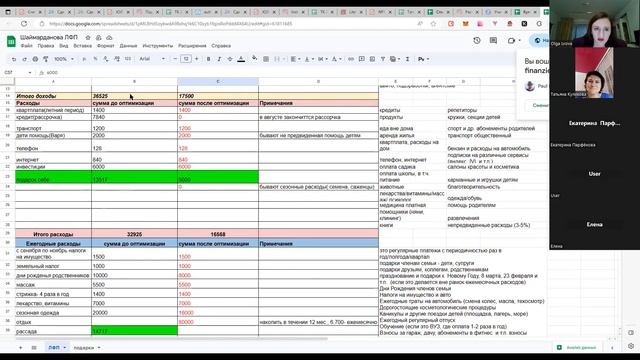The width and height of the screenshot is (640, 360).
Task: Increase decimal places in the toolbar
Action: [x=117, y=59]
